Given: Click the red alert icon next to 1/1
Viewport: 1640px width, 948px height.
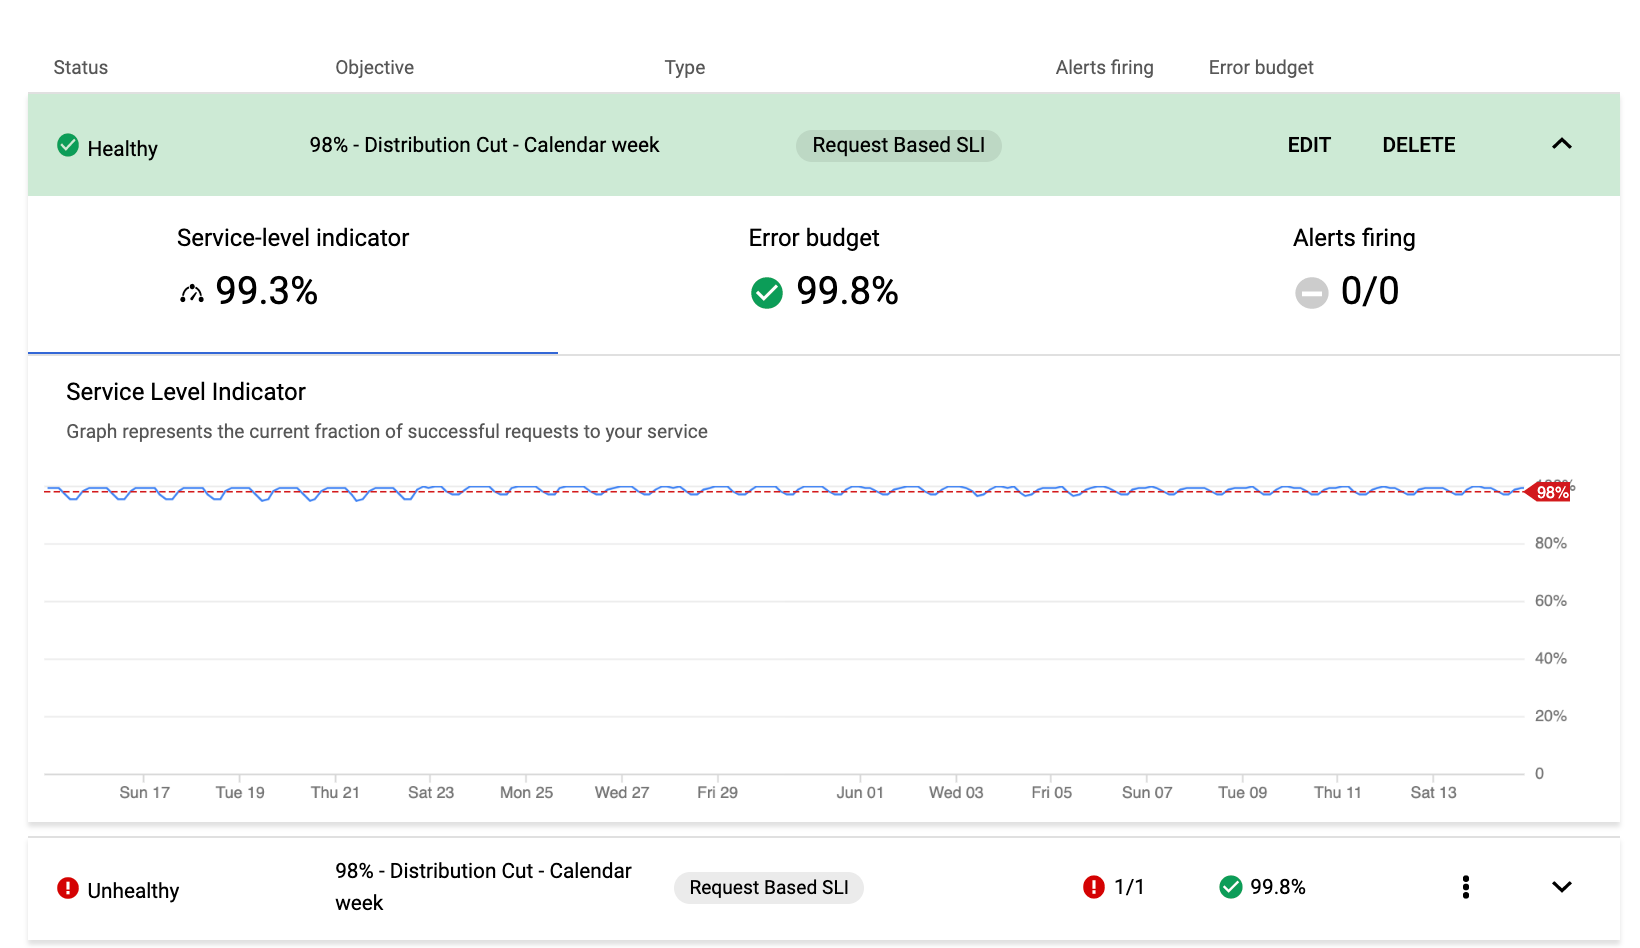Looking at the screenshot, I should (x=1094, y=887).
